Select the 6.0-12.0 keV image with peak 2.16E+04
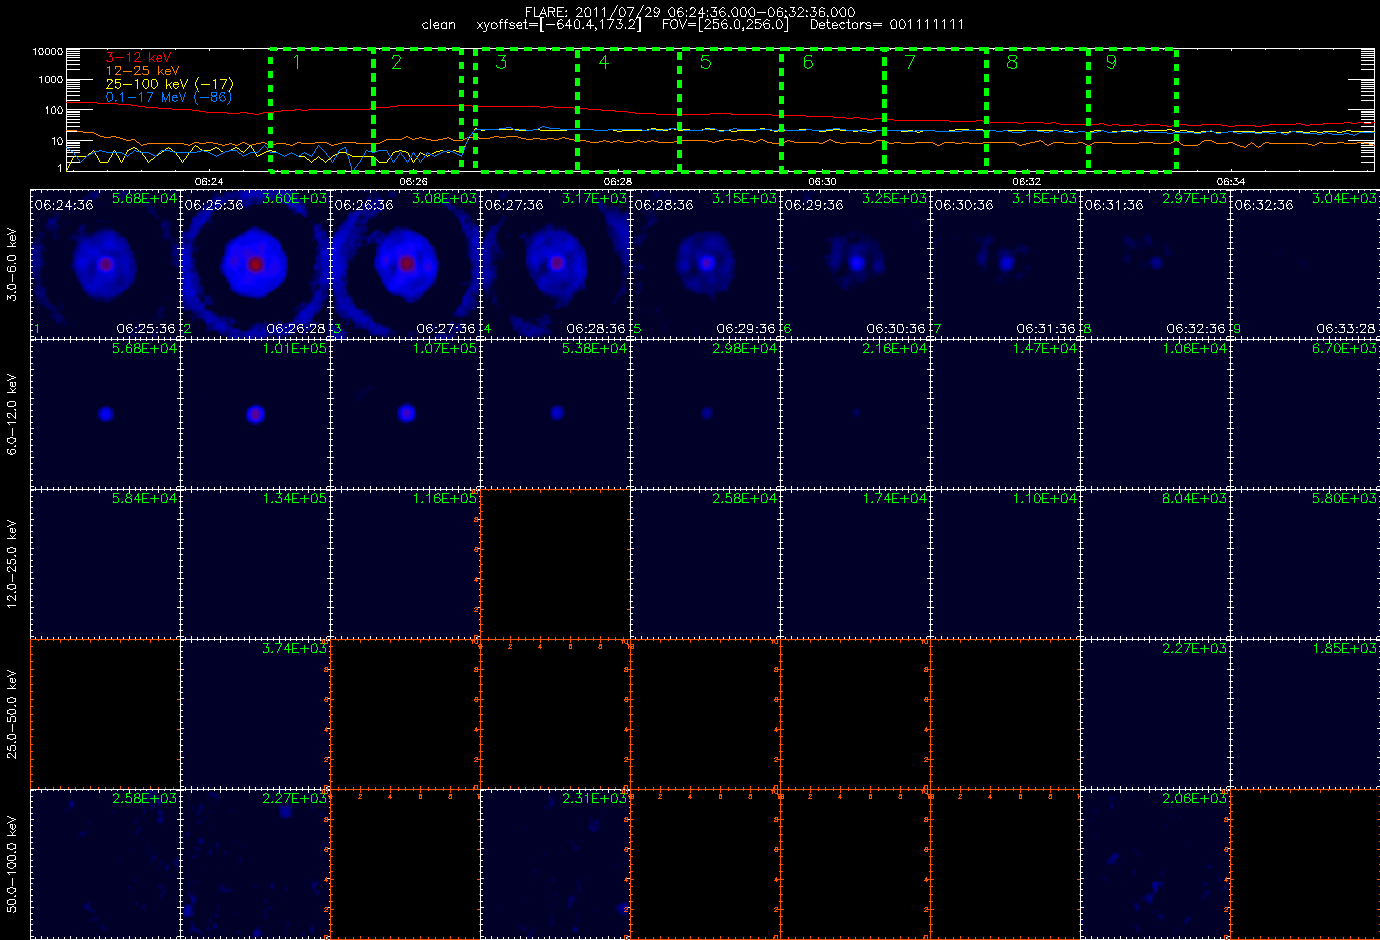The height and width of the screenshot is (940, 1380). (x=855, y=414)
